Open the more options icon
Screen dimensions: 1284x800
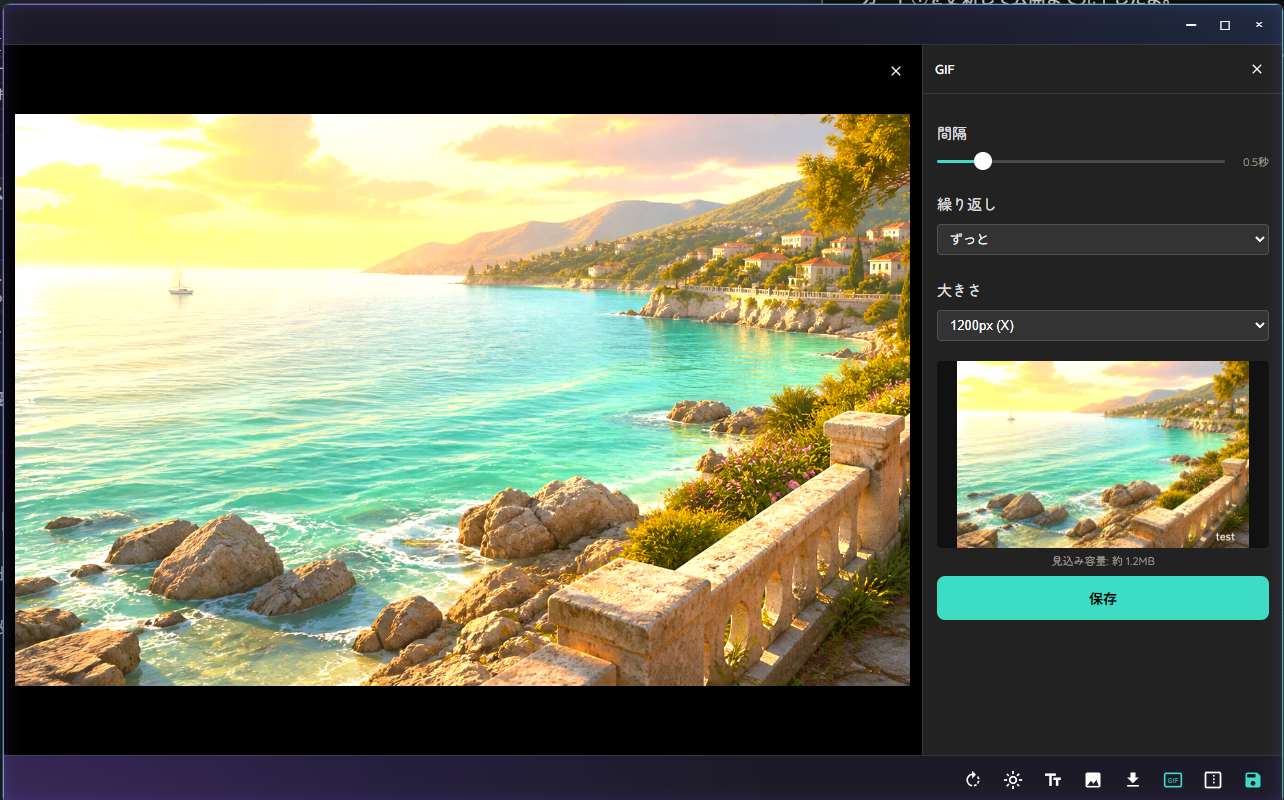(x=1213, y=780)
